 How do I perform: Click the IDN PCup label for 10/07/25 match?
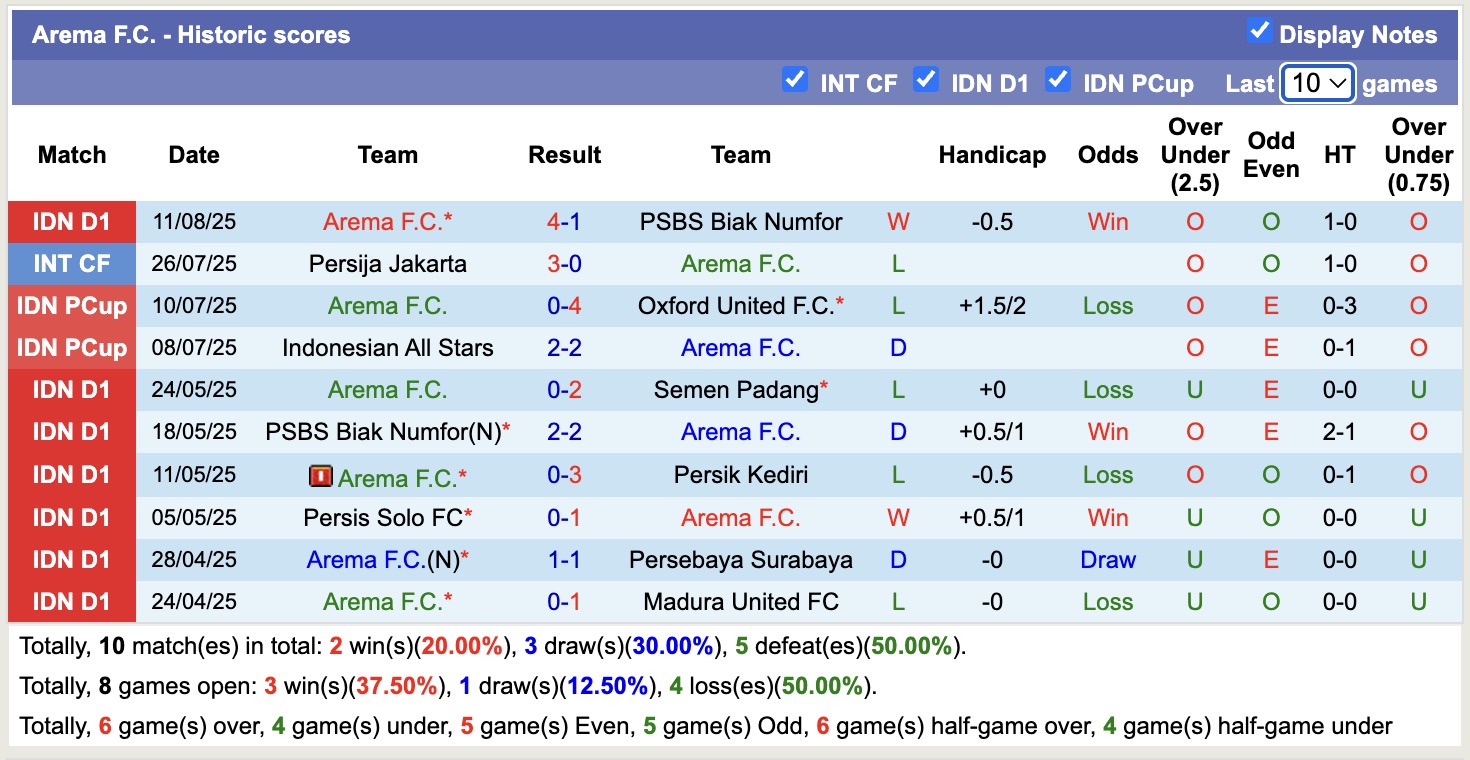click(x=71, y=306)
